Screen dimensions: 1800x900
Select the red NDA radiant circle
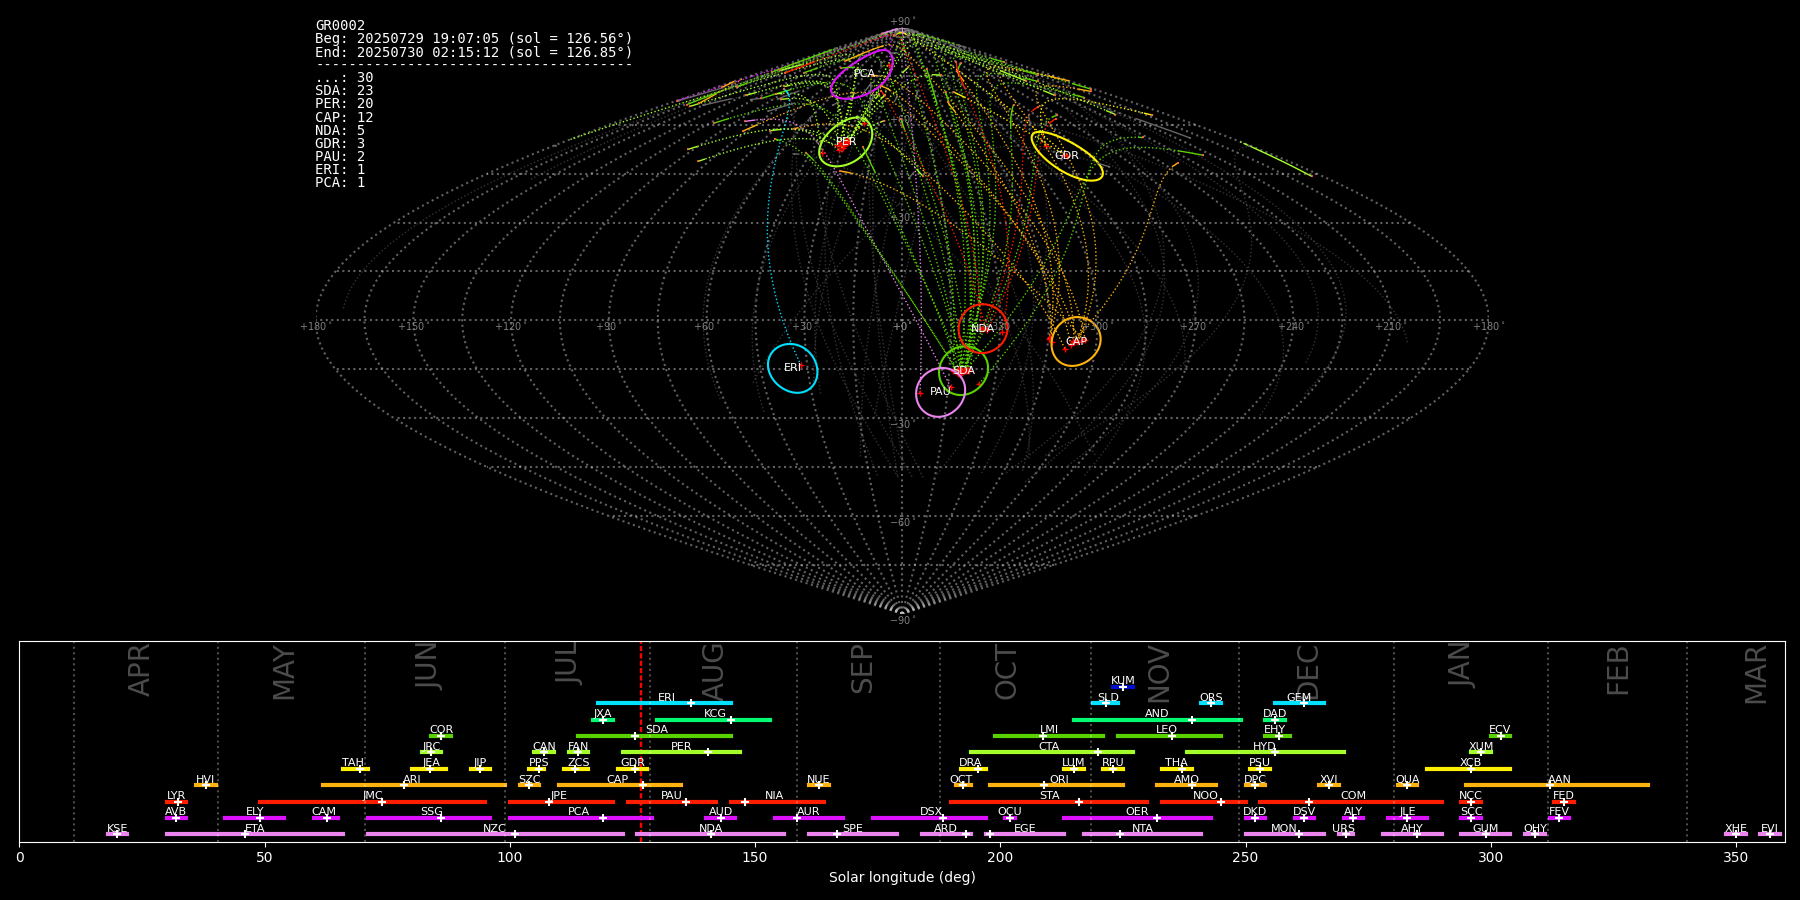tap(983, 328)
